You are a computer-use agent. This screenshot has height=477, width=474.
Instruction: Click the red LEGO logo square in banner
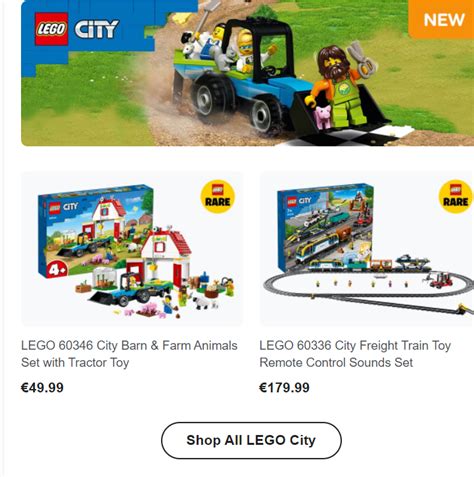point(51,29)
